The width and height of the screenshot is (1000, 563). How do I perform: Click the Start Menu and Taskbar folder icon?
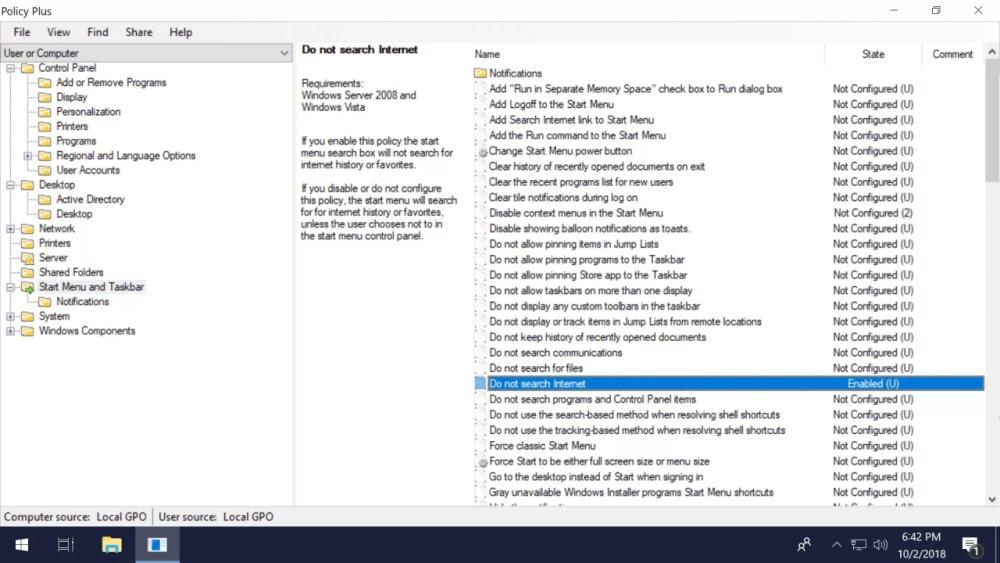pyautogui.click(x=28, y=287)
